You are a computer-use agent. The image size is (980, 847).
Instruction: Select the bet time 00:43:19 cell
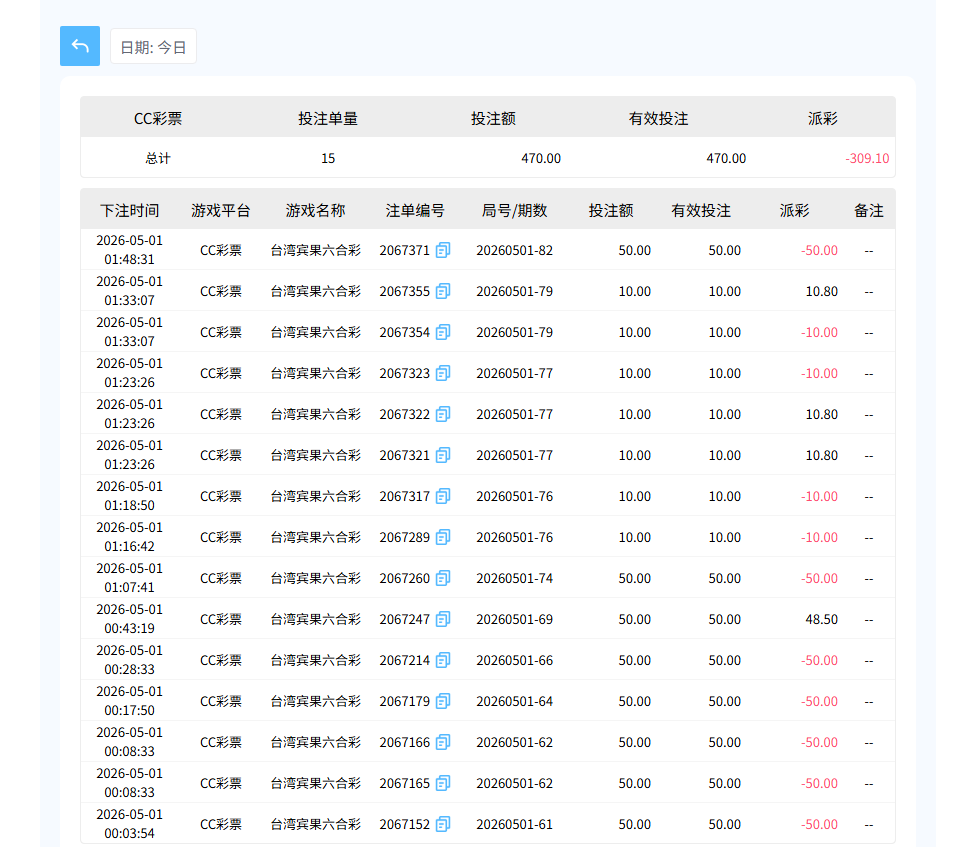(x=129, y=619)
